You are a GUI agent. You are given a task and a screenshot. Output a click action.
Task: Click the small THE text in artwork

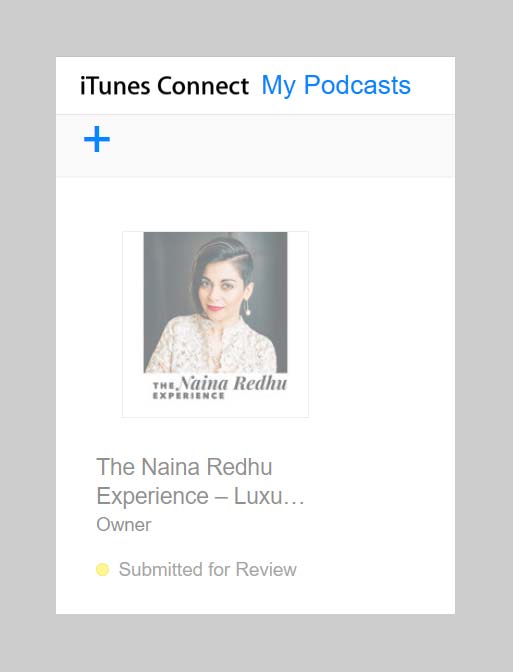point(163,385)
